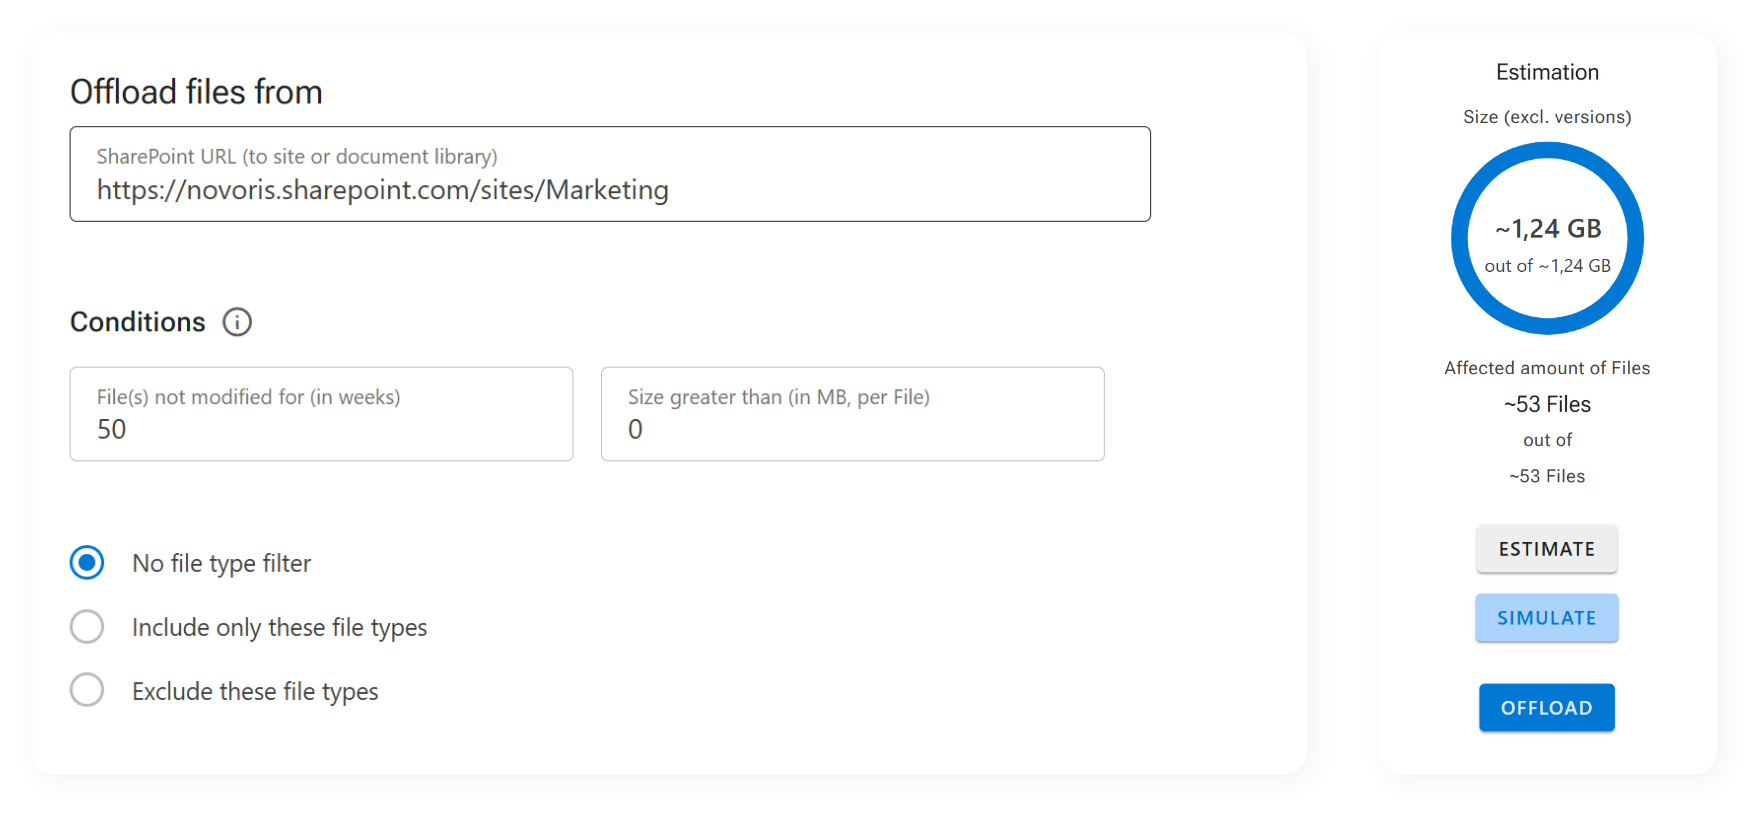The height and width of the screenshot is (818, 1760).
Task: Click the Offload files from heading
Action: pos(196,92)
